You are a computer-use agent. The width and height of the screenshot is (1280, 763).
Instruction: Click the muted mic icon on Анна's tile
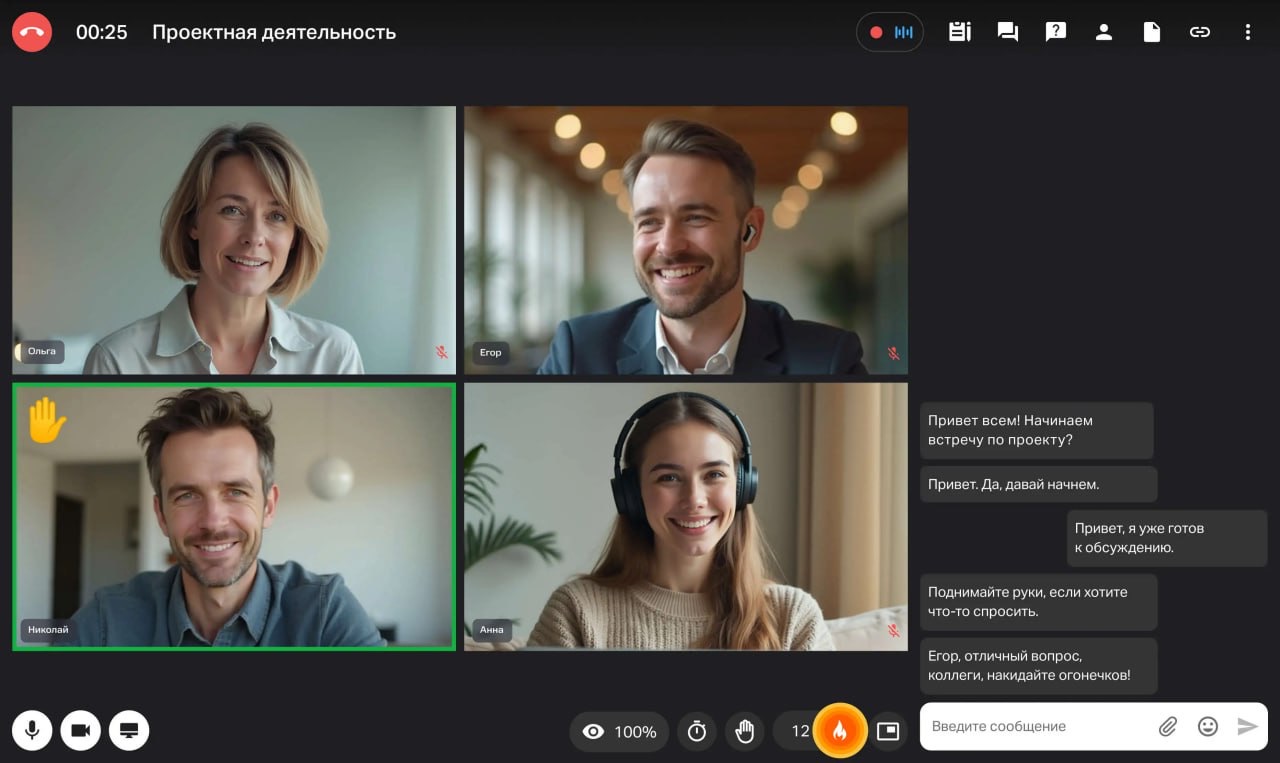pyautogui.click(x=894, y=630)
